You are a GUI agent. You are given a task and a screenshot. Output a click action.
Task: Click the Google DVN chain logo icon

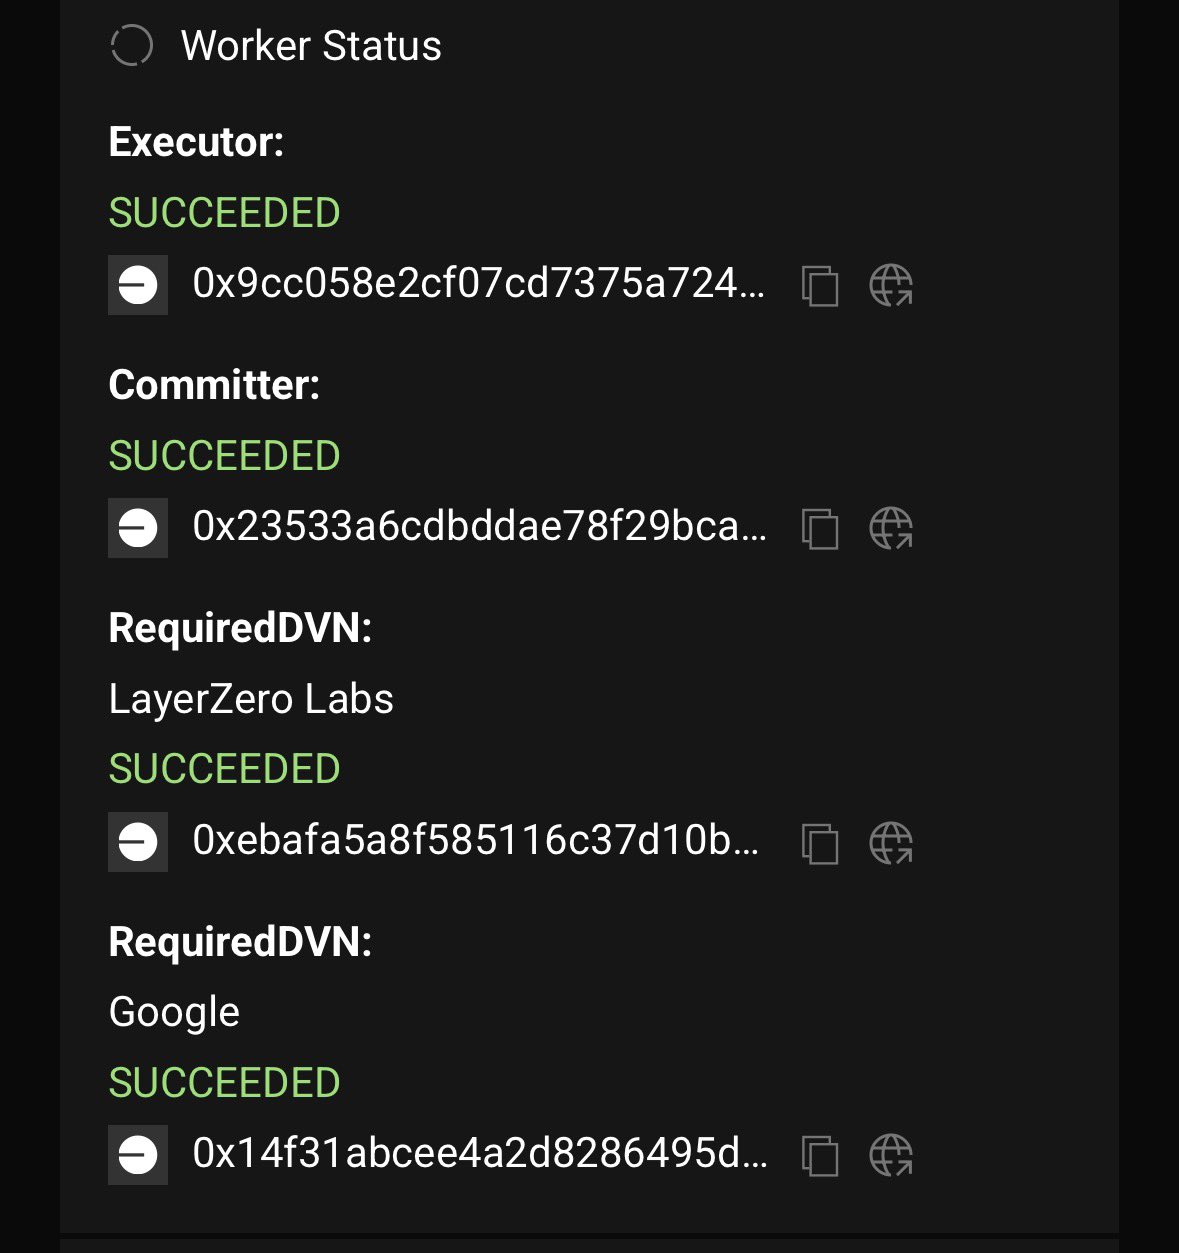click(x=138, y=1155)
